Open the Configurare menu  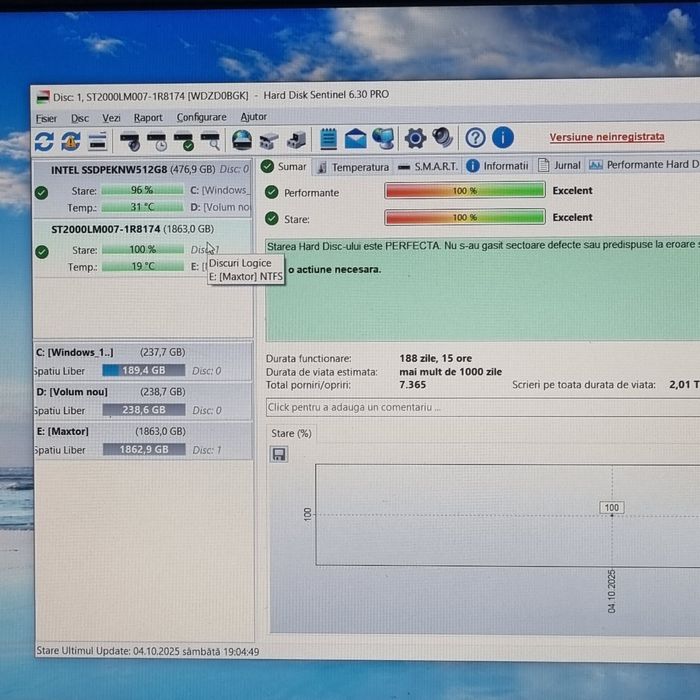[x=201, y=117]
